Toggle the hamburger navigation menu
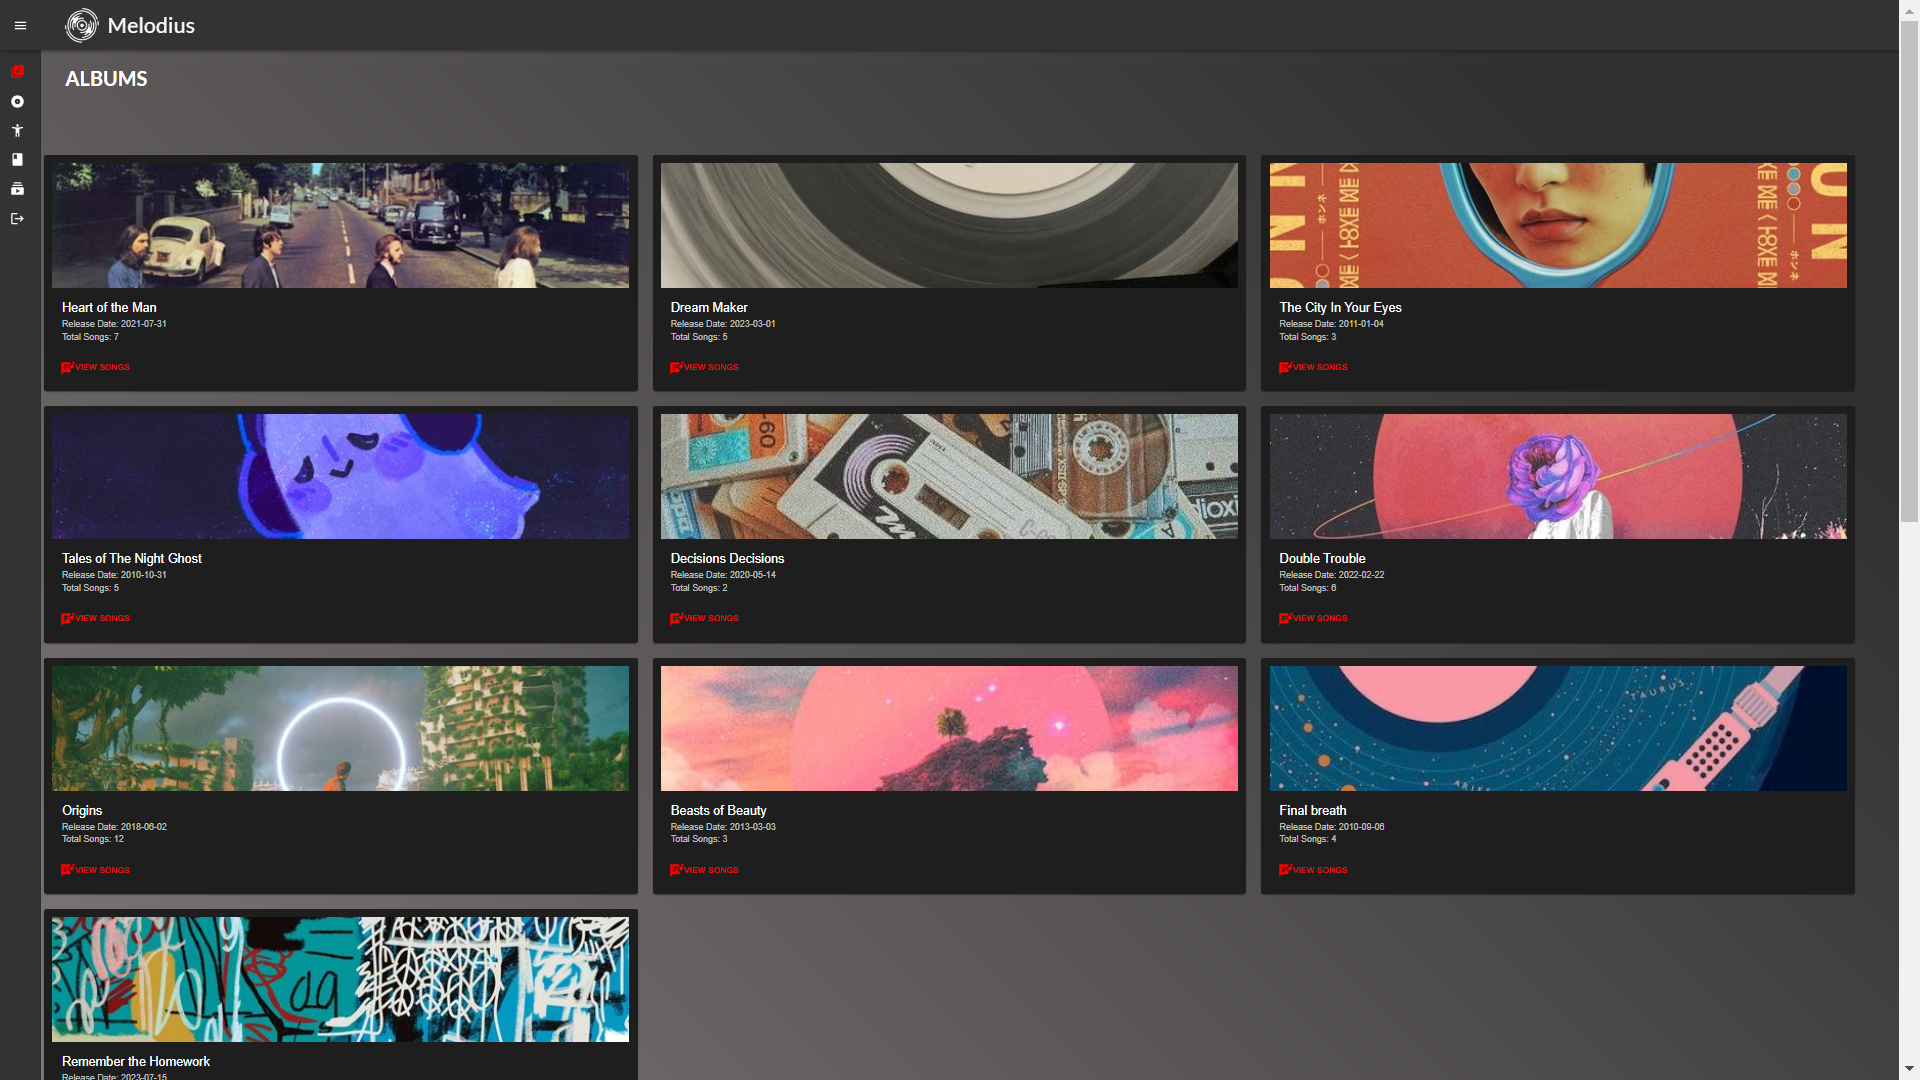1920x1080 pixels. tap(20, 25)
